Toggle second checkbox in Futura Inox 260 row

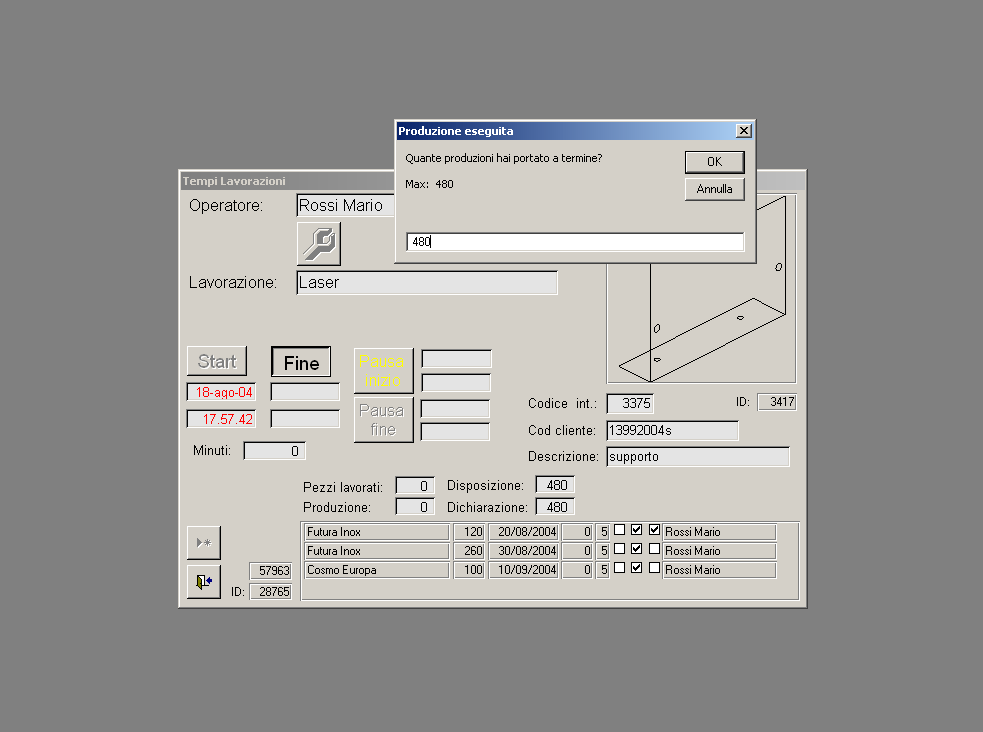coord(636,548)
